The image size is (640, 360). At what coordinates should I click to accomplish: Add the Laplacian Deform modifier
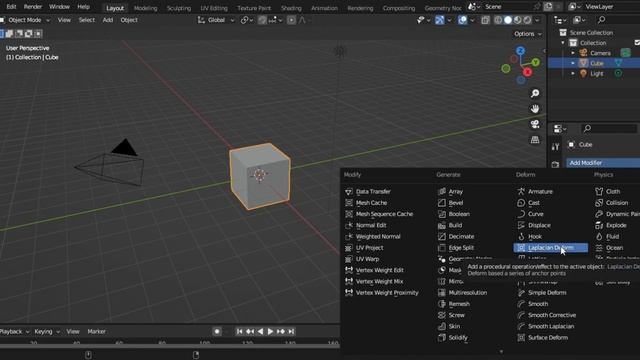pyautogui.click(x=551, y=248)
